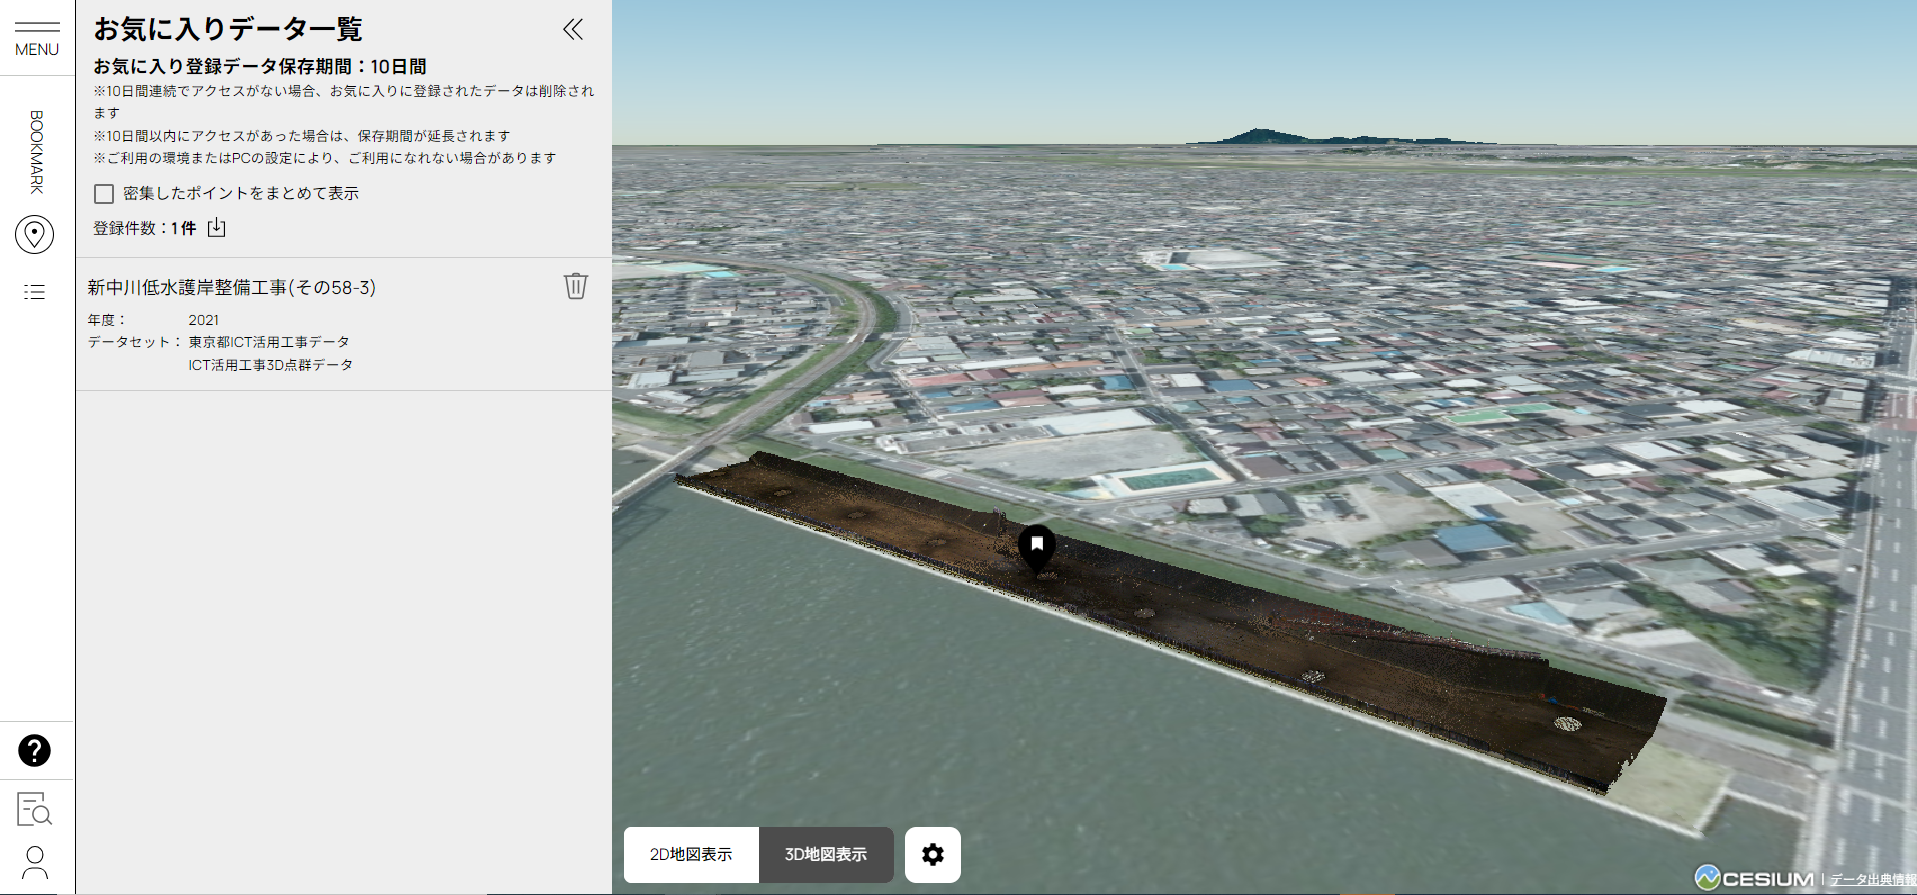Switch to 2D地図表示
This screenshot has width=1917, height=895.
click(x=691, y=855)
